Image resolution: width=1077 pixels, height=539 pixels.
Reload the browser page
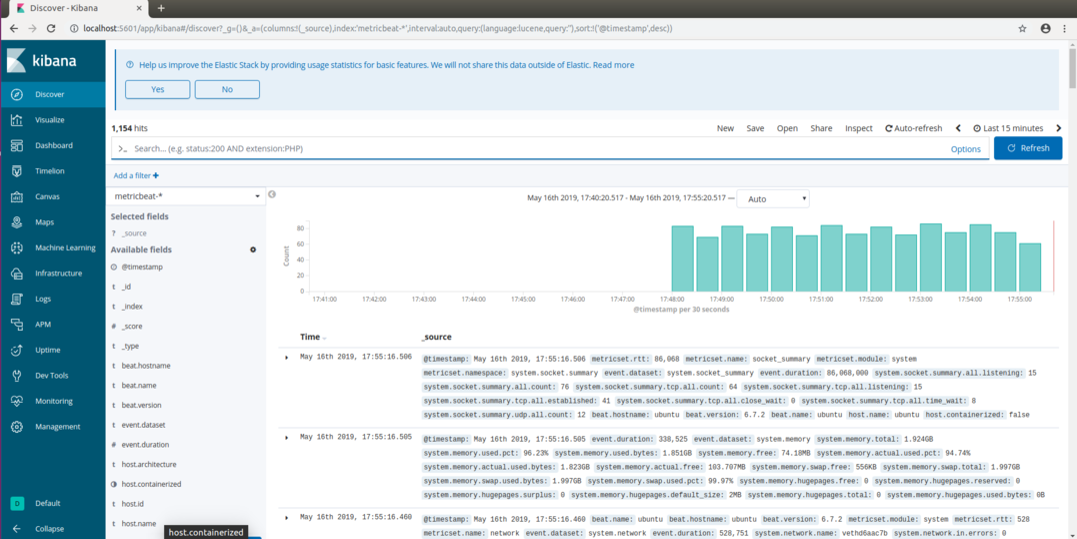click(x=50, y=28)
